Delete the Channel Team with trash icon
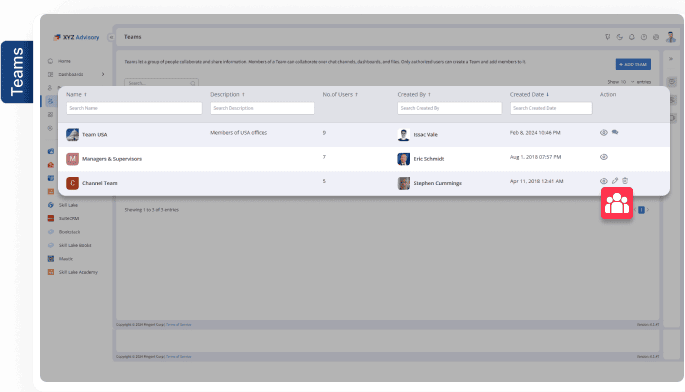 click(x=625, y=180)
